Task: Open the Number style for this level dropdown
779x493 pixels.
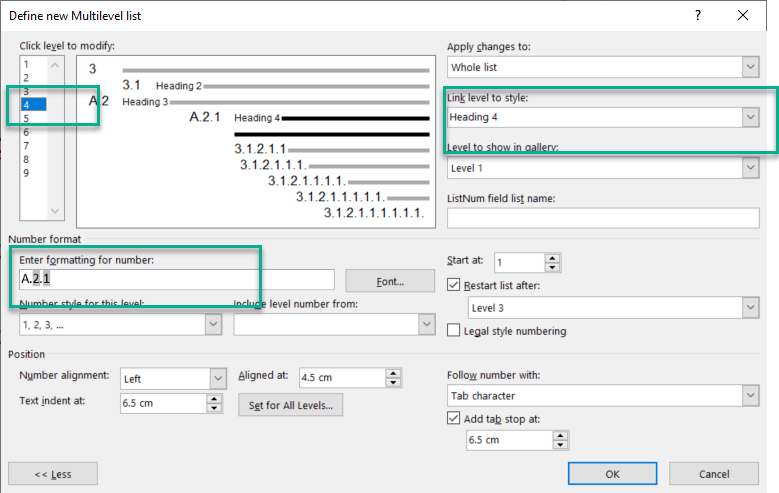Action: click(214, 325)
